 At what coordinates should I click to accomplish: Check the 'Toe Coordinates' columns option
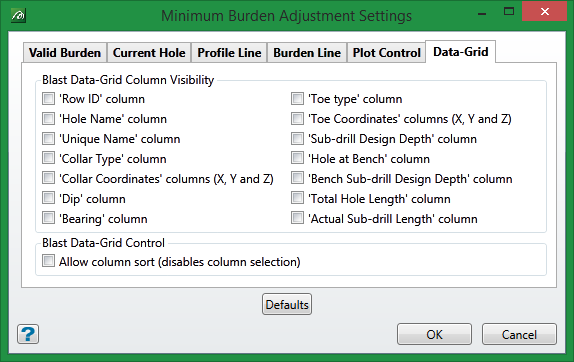[x=297, y=119]
